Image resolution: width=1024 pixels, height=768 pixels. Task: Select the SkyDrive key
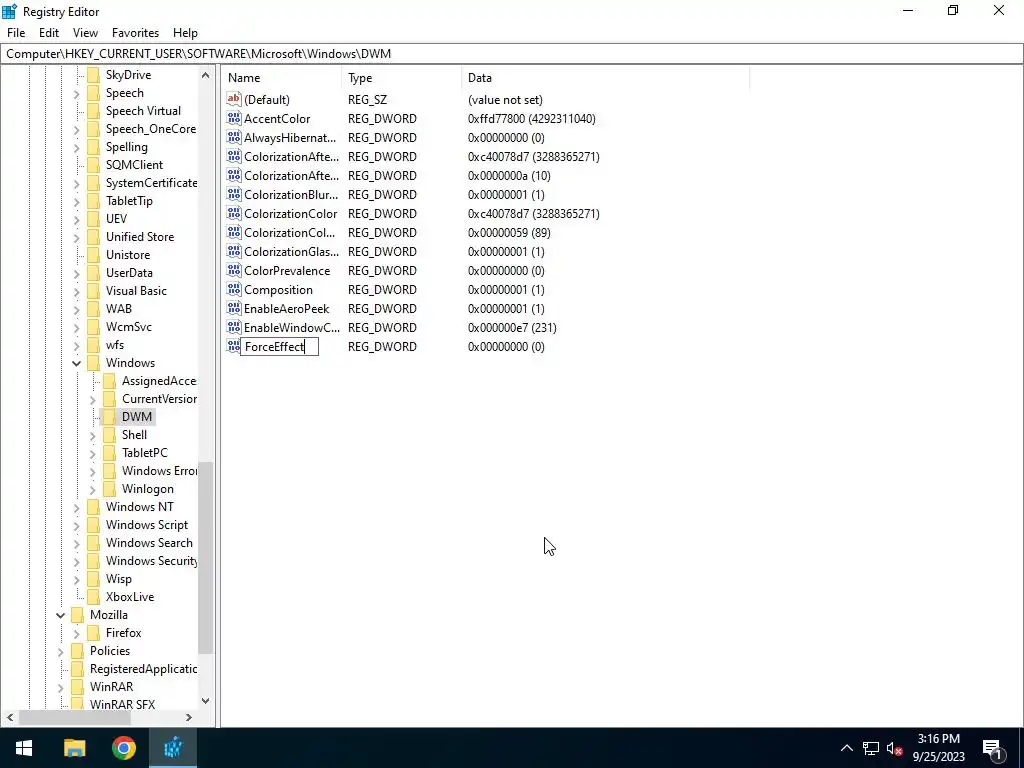pos(128,74)
